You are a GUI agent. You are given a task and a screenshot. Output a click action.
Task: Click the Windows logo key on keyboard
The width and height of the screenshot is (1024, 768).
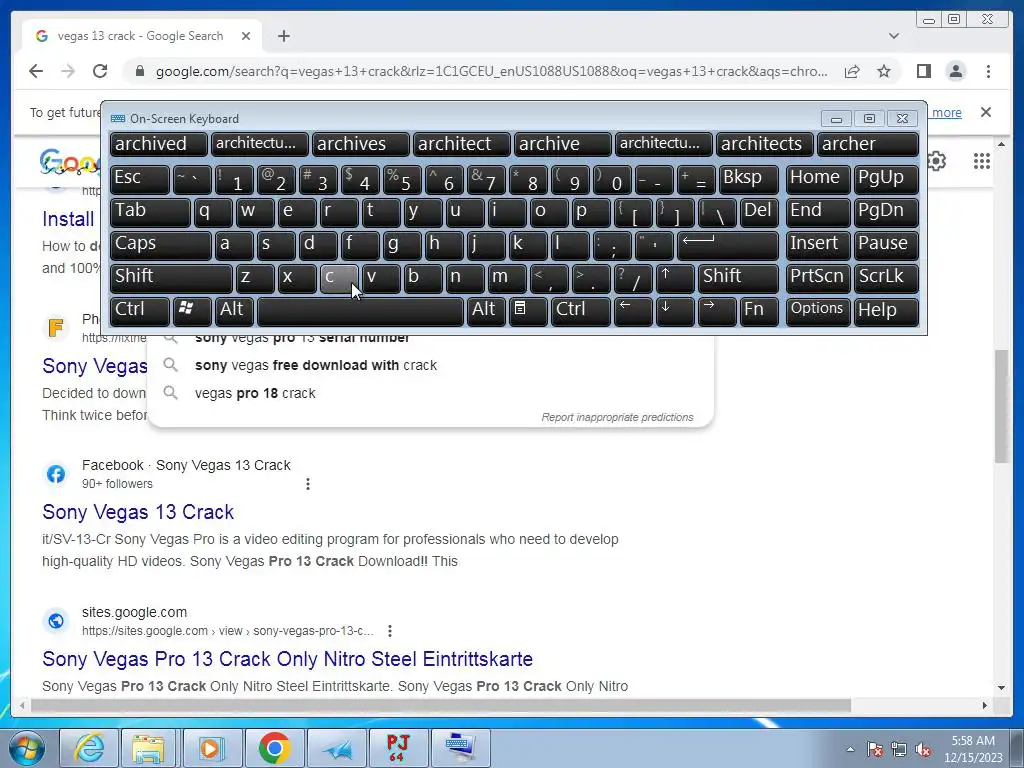pos(192,310)
